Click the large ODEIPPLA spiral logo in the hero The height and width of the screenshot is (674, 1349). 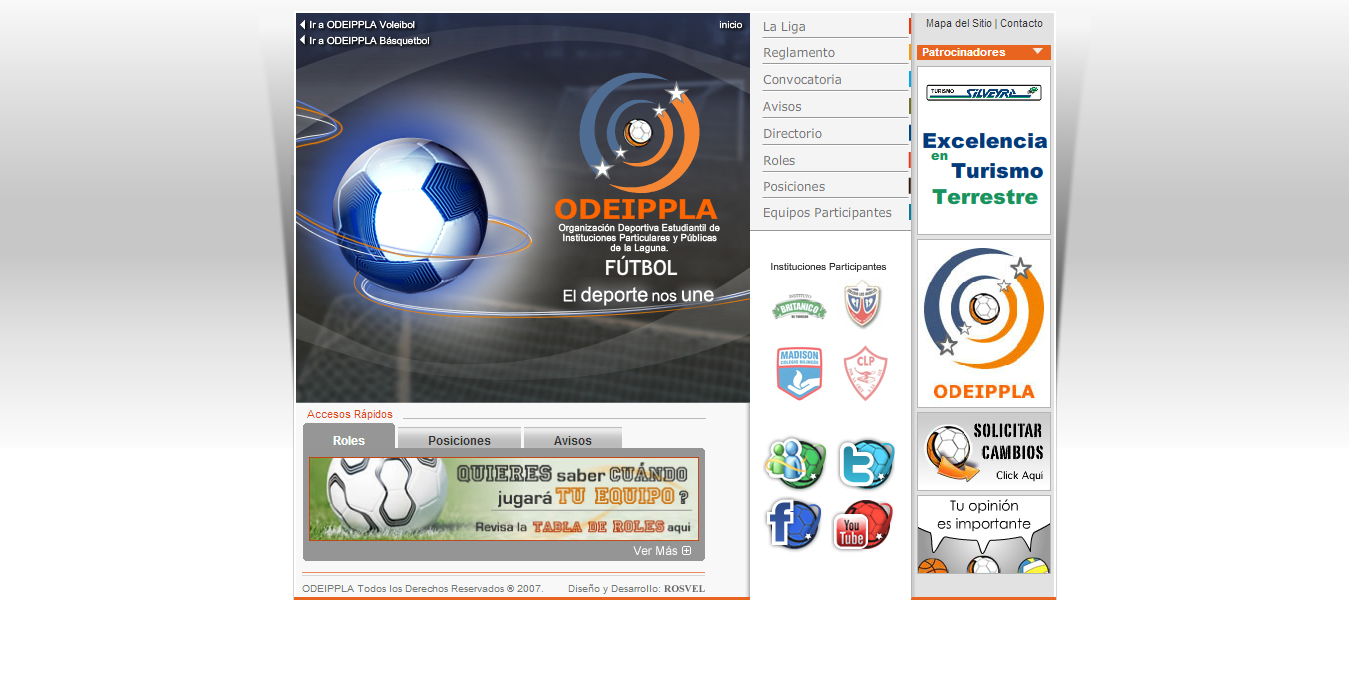tap(638, 132)
